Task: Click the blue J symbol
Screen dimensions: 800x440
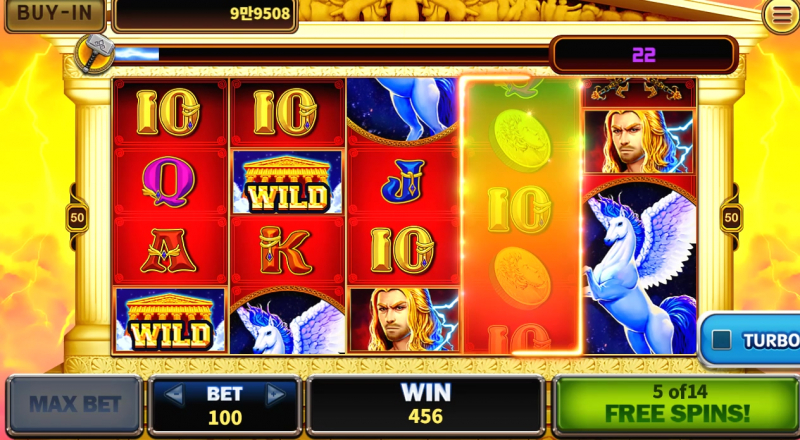Action: click(x=403, y=182)
